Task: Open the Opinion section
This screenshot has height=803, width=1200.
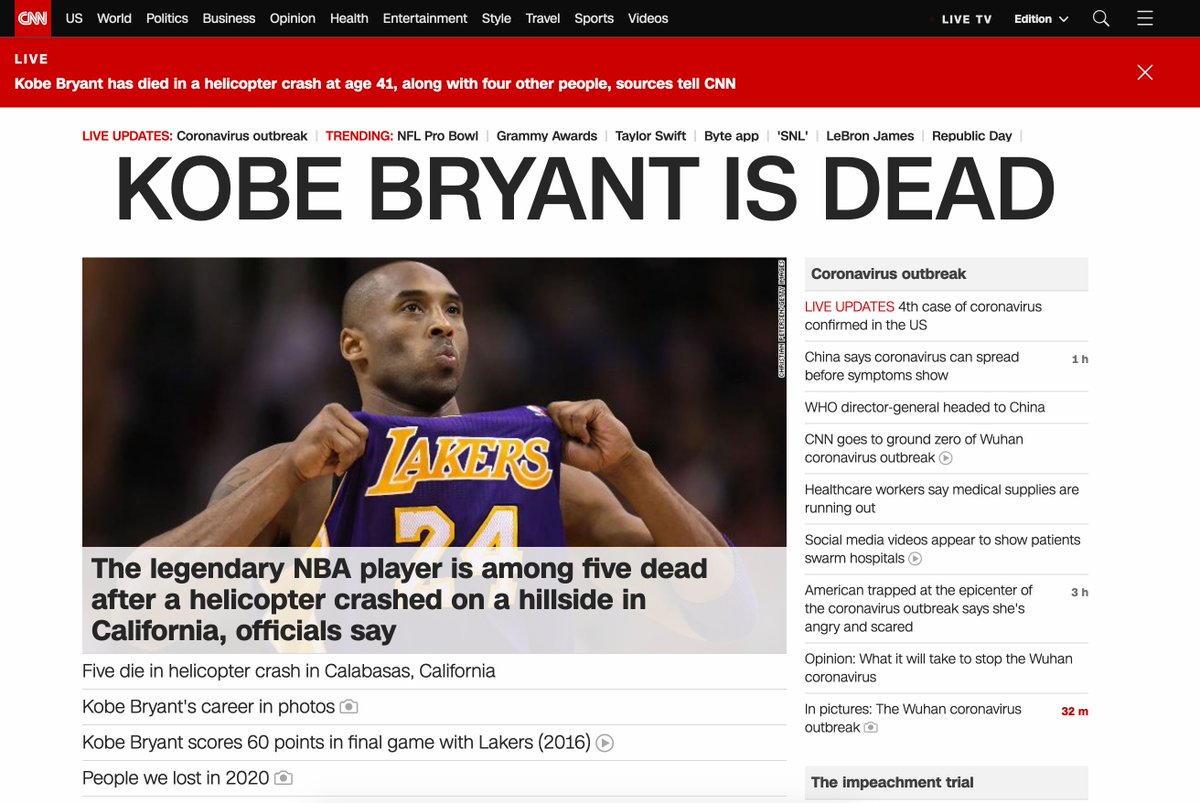Action: point(293,18)
